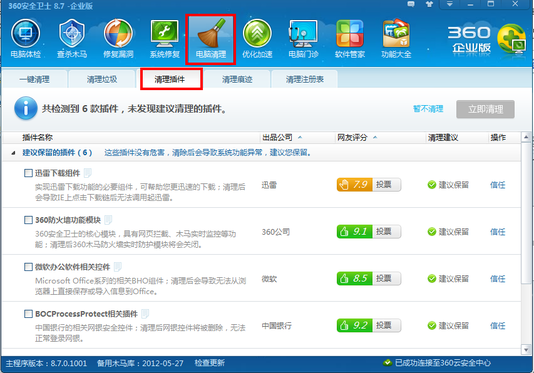Screen dimensions: 534x373
Task: Collapse the 建议保留的插件 (6) group
Action: click(13, 153)
